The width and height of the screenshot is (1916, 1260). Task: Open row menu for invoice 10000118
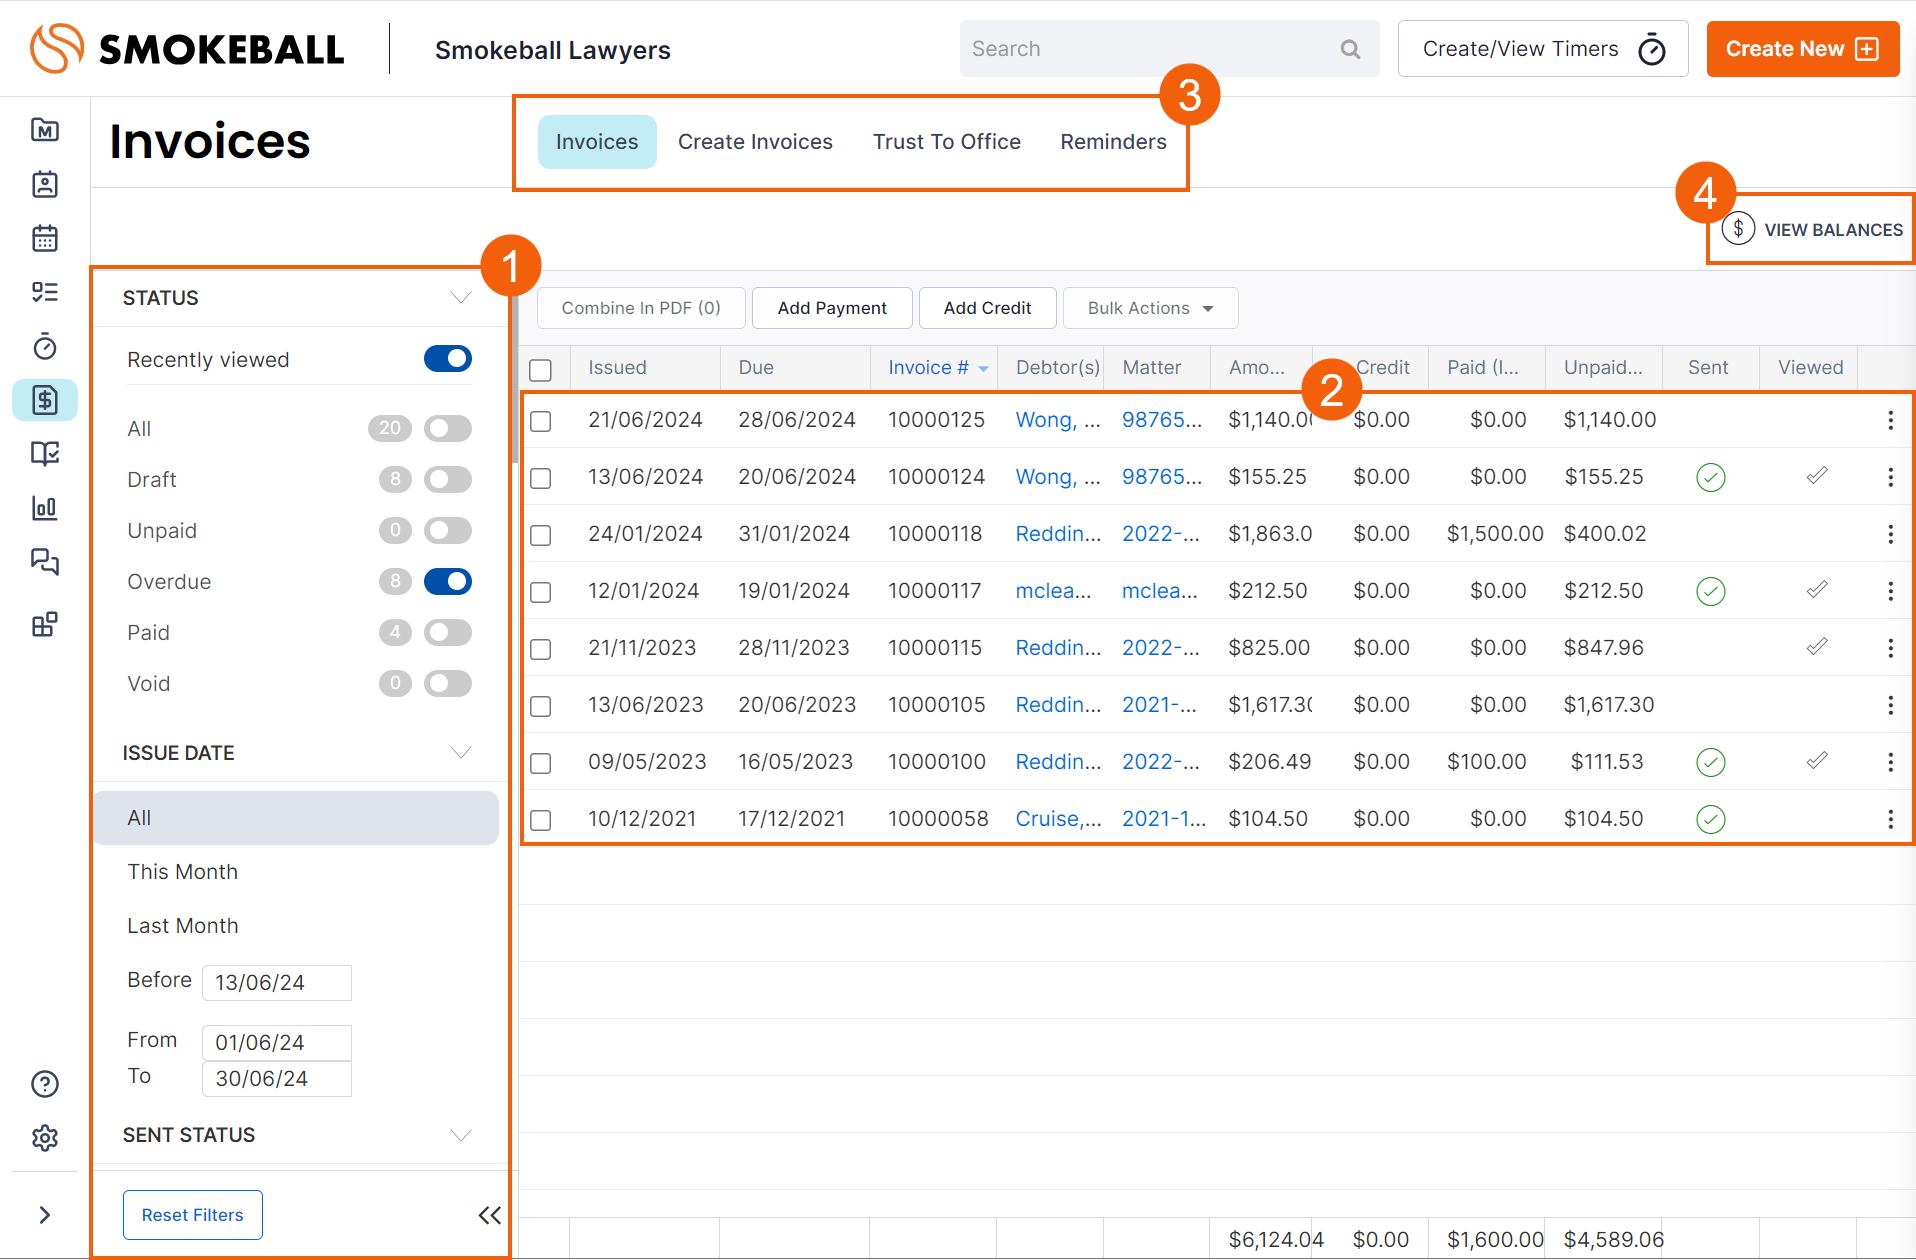pyautogui.click(x=1890, y=534)
